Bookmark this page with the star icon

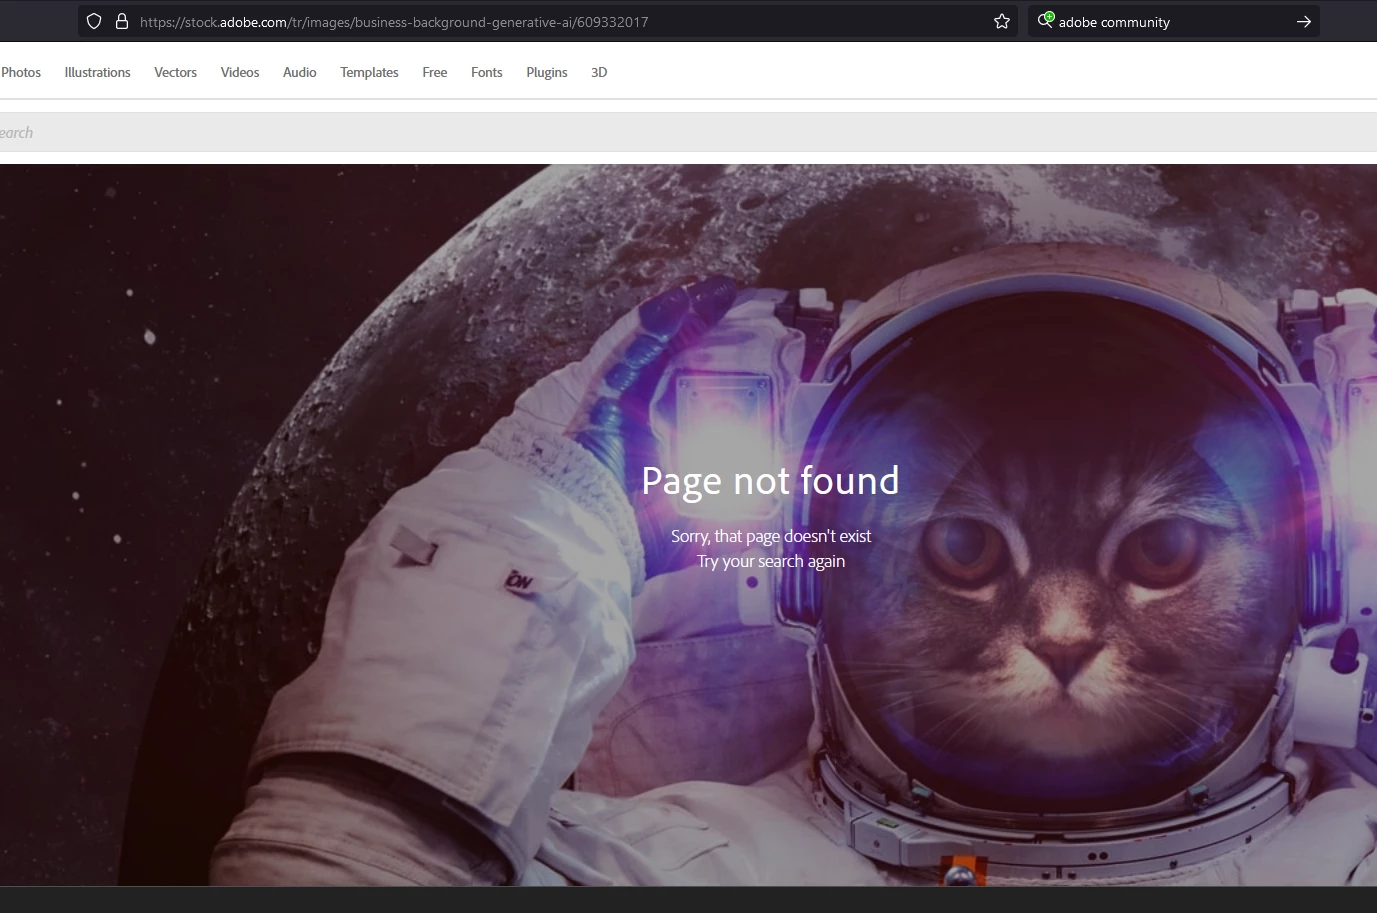click(x=1002, y=21)
